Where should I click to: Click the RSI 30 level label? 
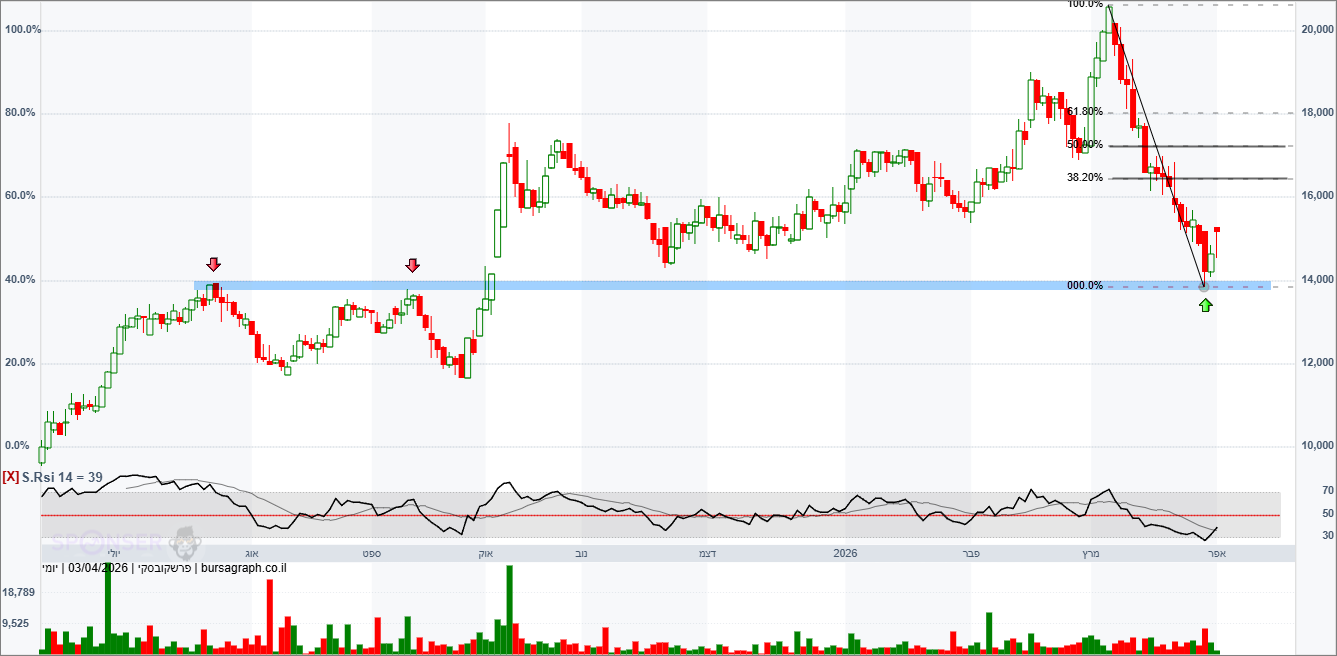click(1328, 536)
